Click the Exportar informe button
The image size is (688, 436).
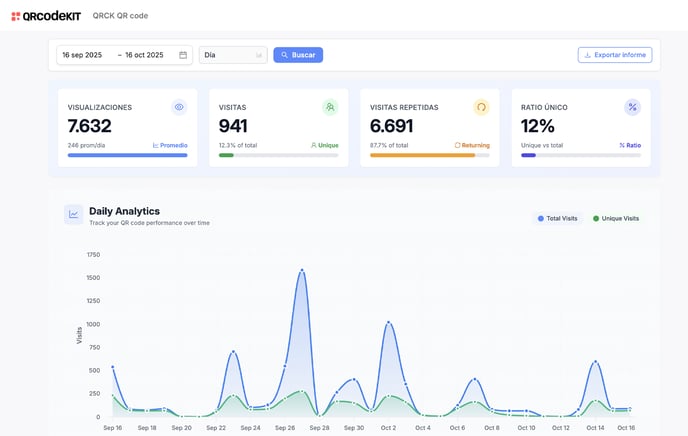615,55
